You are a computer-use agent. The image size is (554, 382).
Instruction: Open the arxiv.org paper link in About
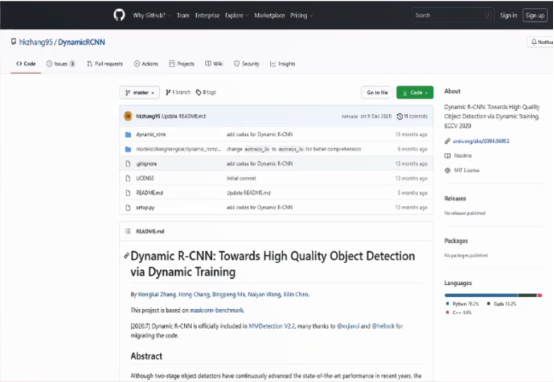pos(481,141)
